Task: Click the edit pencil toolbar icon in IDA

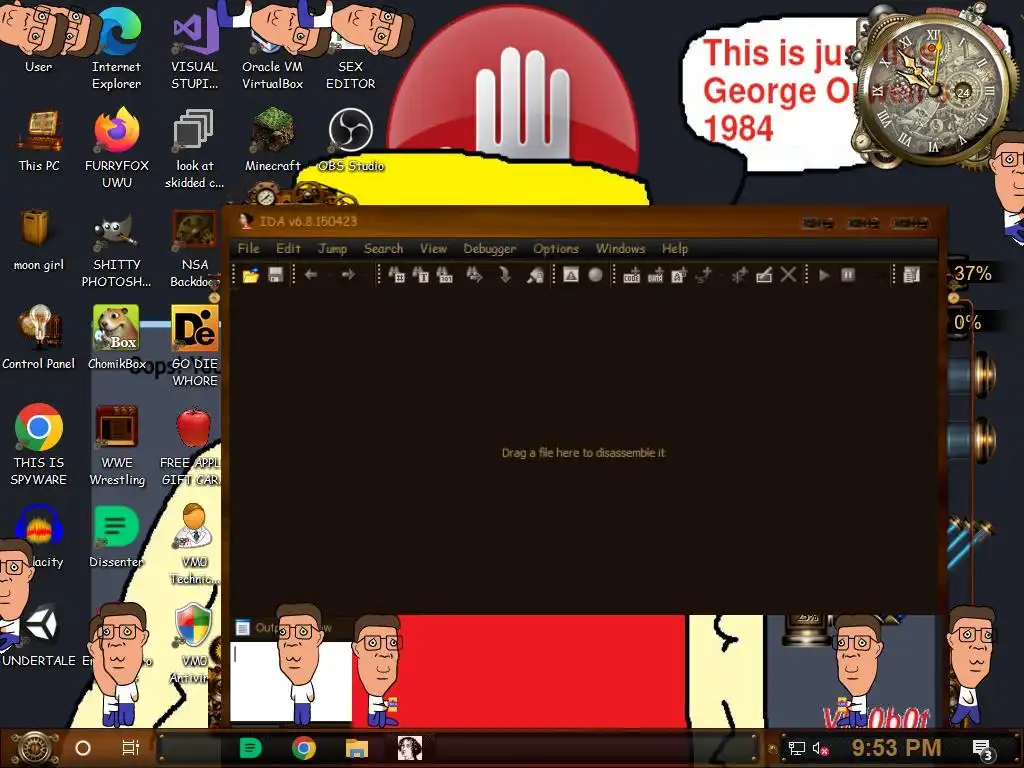Action: click(x=764, y=275)
